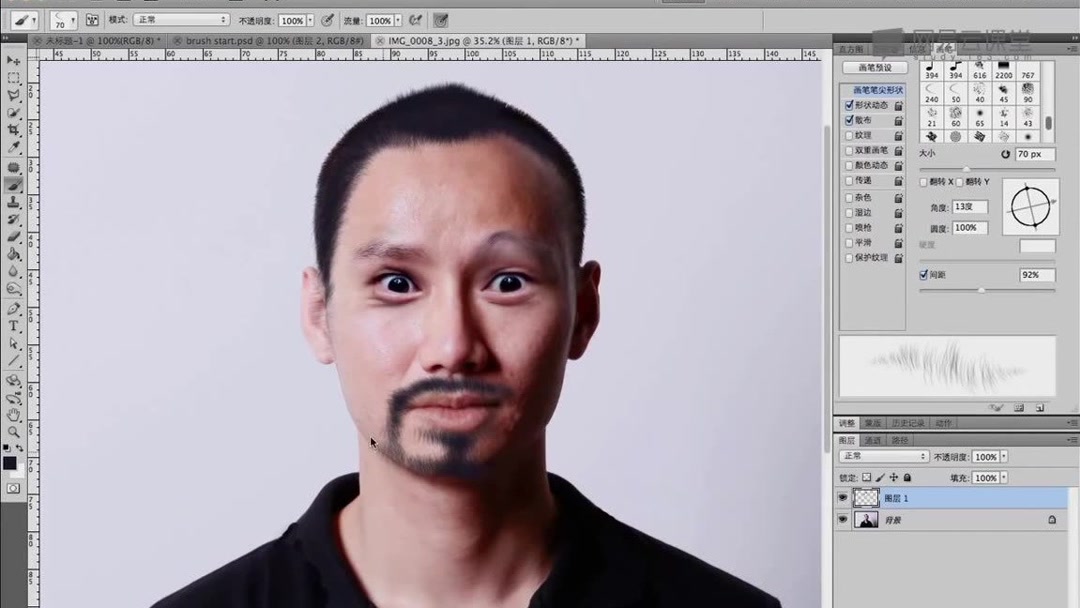The width and height of the screenshot is (1080, 608).
Task: Enable the 纹理 brush texture option
Action: [x=850, y=135]
